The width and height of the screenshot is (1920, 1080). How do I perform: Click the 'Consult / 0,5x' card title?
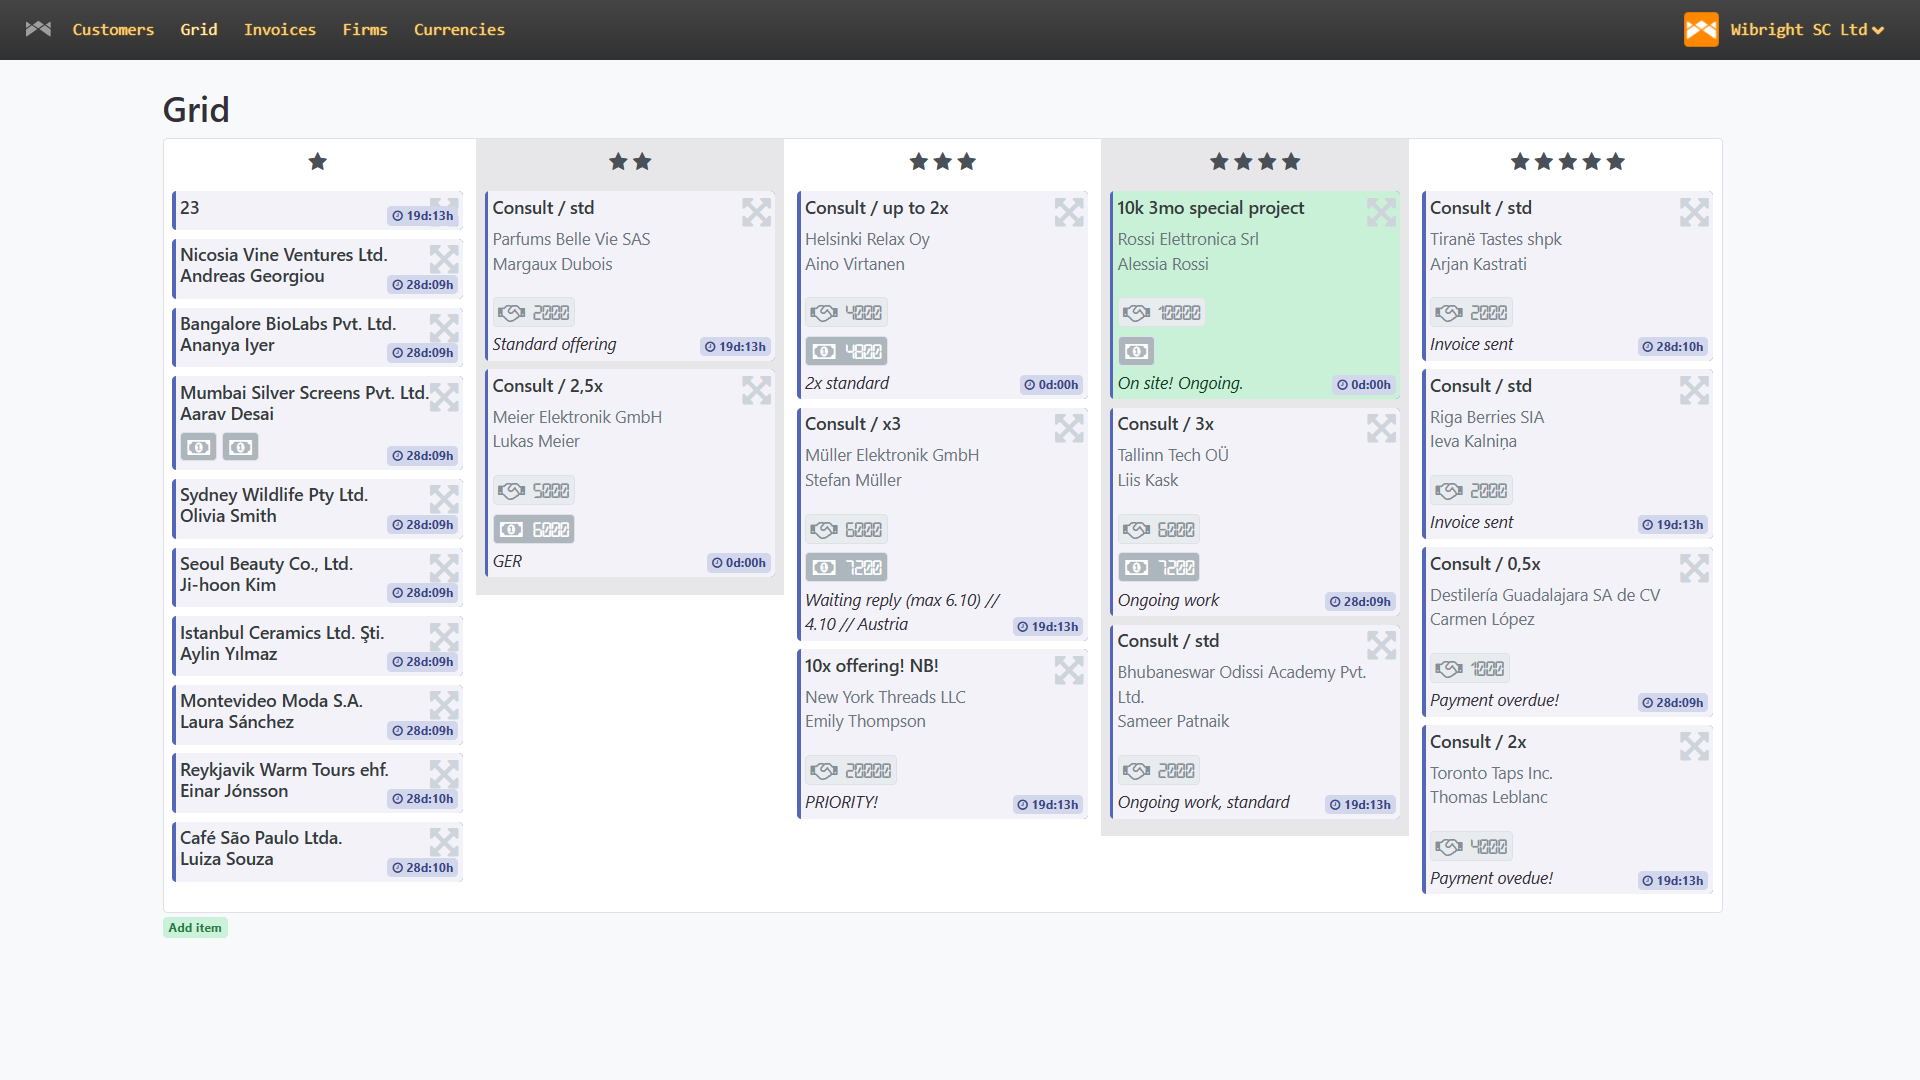1485,564
